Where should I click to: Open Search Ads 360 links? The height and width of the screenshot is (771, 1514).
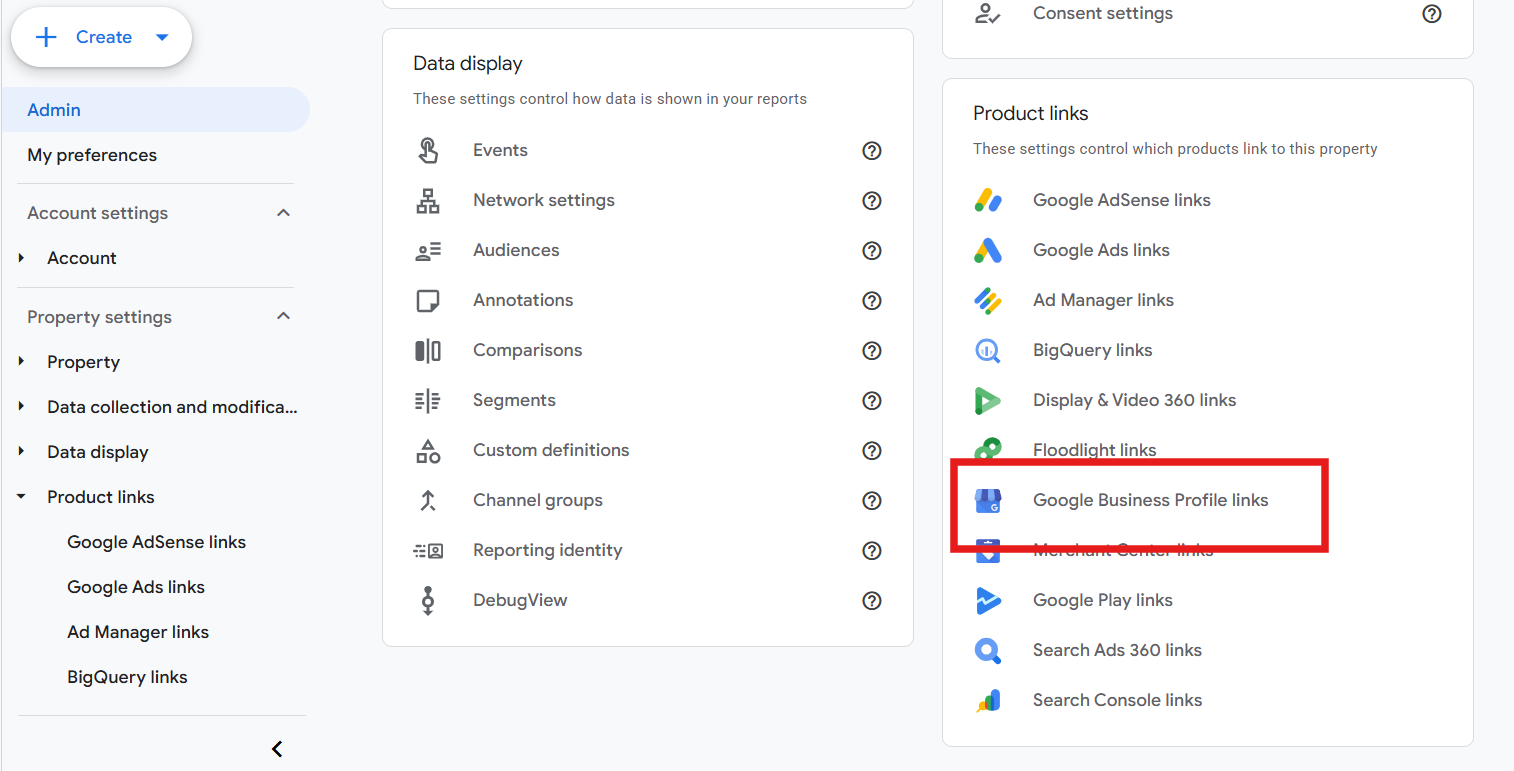pyautogui.click(x=1117, y=650)
